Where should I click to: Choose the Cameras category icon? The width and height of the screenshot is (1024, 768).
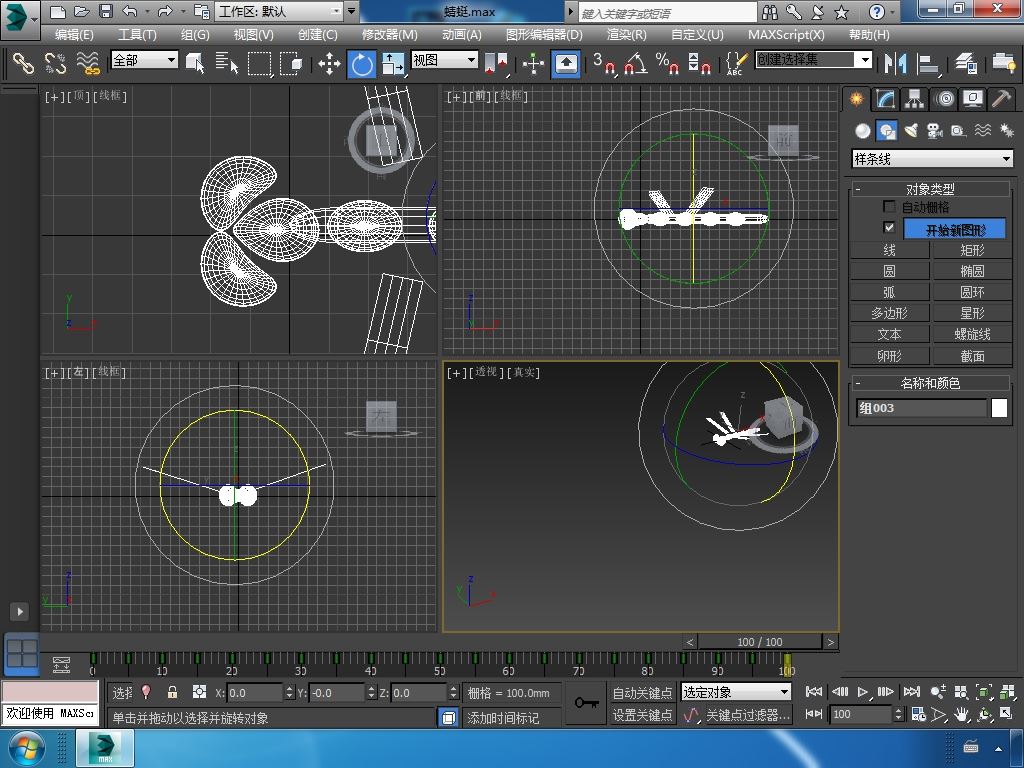(935, 131)
